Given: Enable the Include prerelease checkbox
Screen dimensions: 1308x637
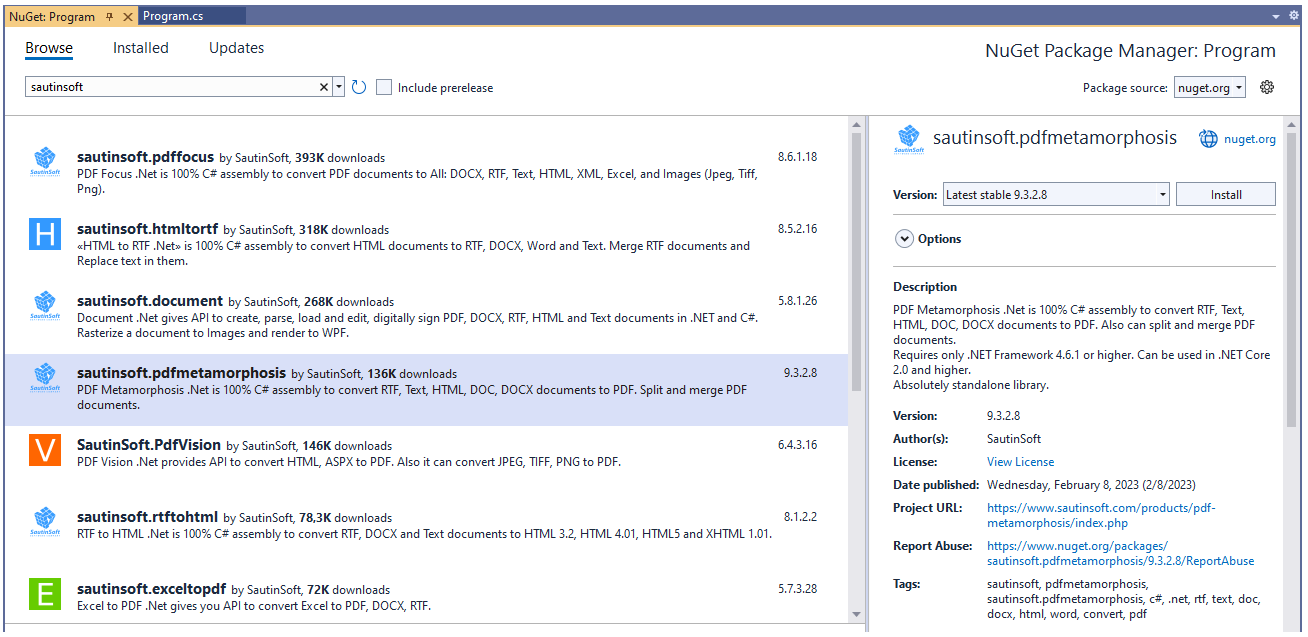Looking at the screenshot, I should (x=384, y=87).
